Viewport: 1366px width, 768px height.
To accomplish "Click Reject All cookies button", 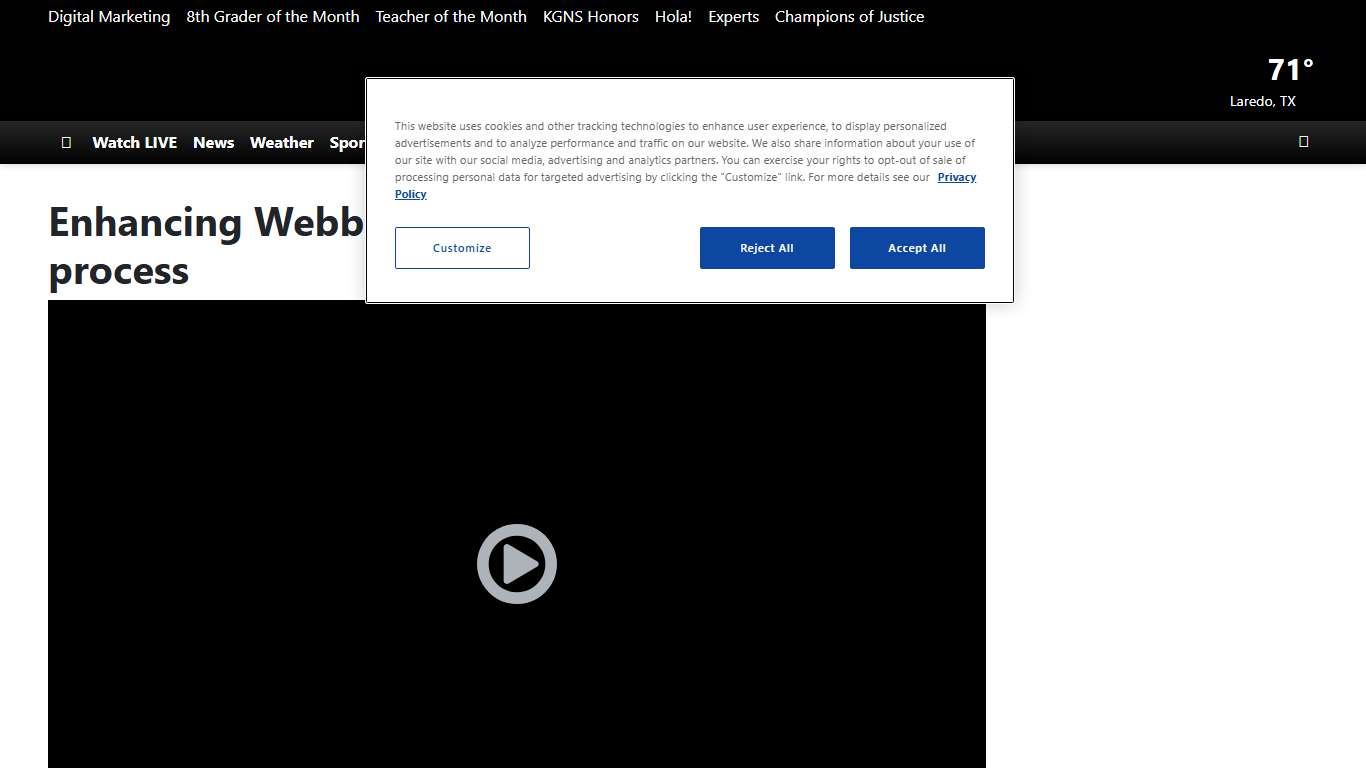I will click(767, 248).
